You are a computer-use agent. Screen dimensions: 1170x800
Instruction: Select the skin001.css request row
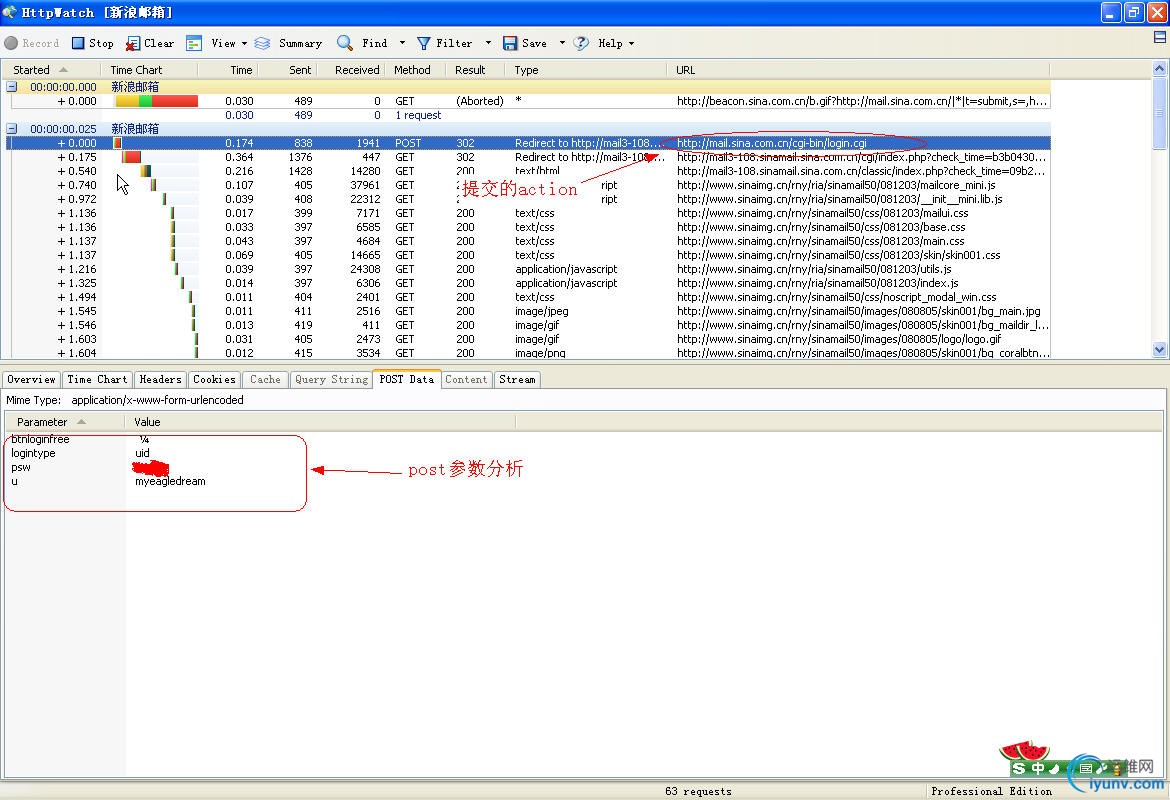[x=528, y=255]
